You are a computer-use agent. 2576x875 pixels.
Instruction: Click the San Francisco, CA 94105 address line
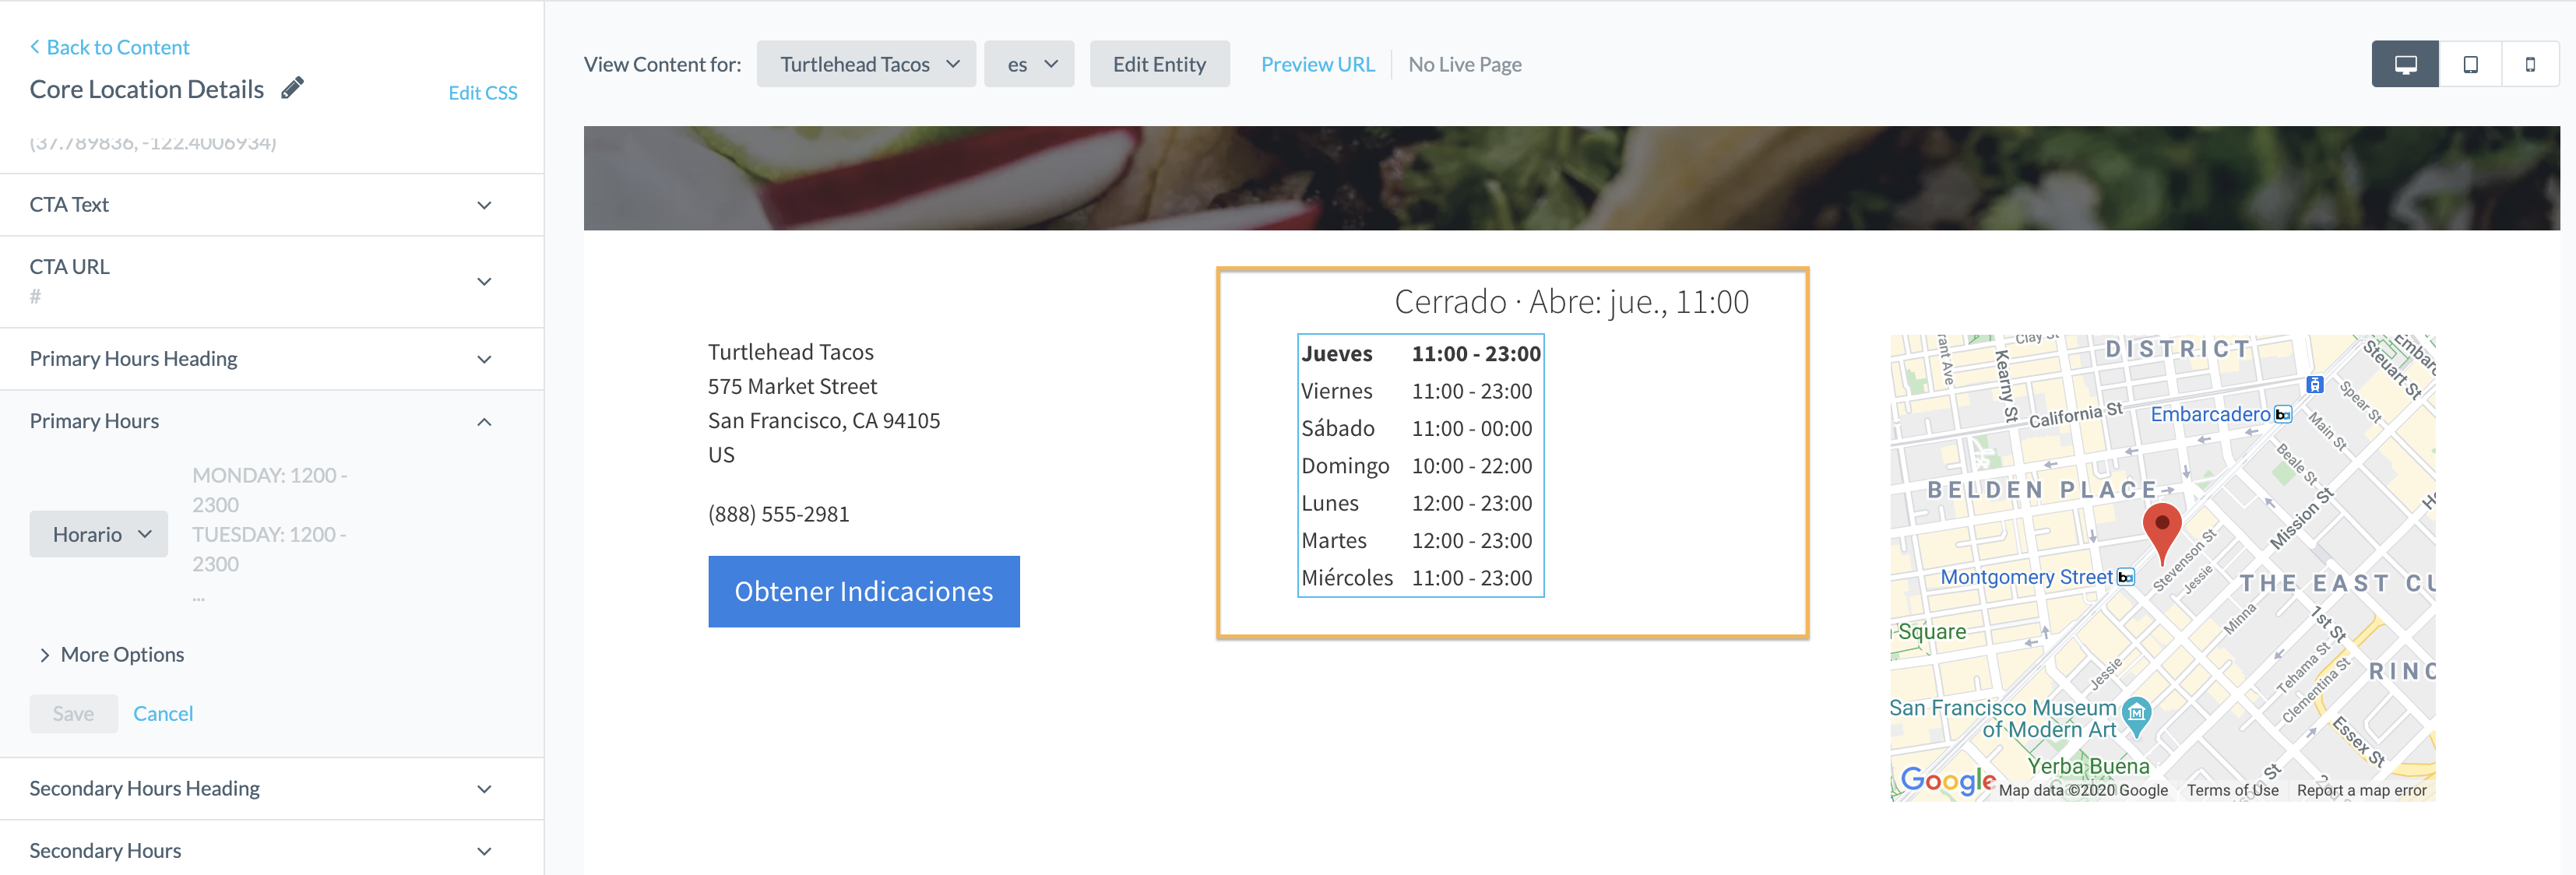pos(824,420)
